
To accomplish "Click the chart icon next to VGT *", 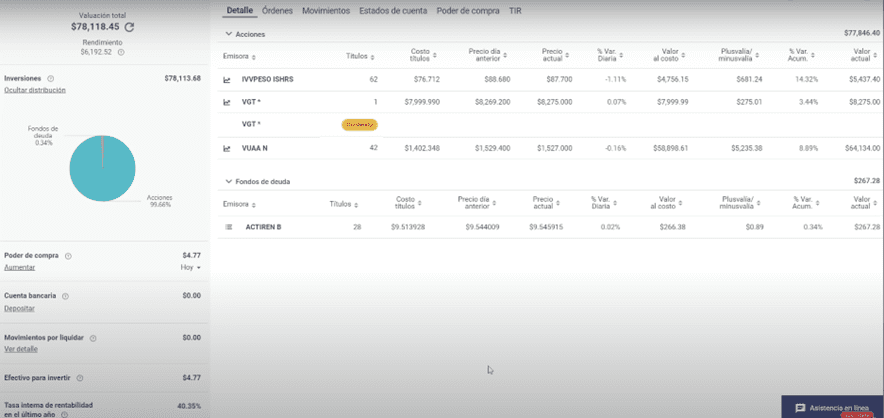I will (227, 101).
